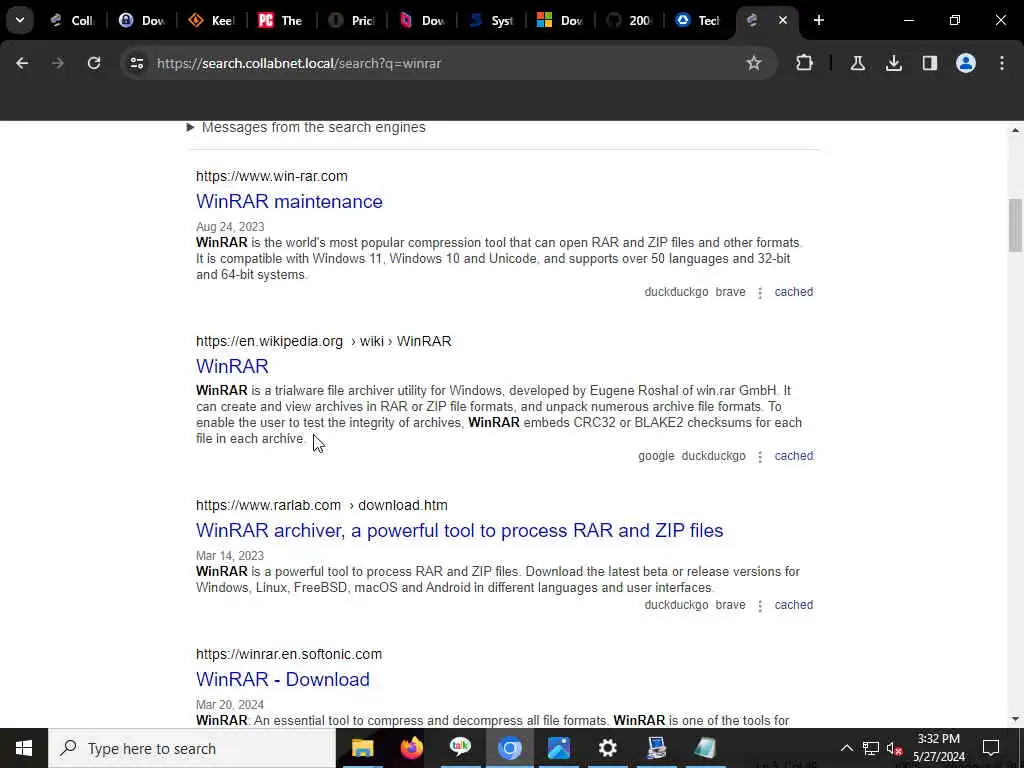
Task: Open the 'WinRAR maintenance' result
Action: point(289,201)
